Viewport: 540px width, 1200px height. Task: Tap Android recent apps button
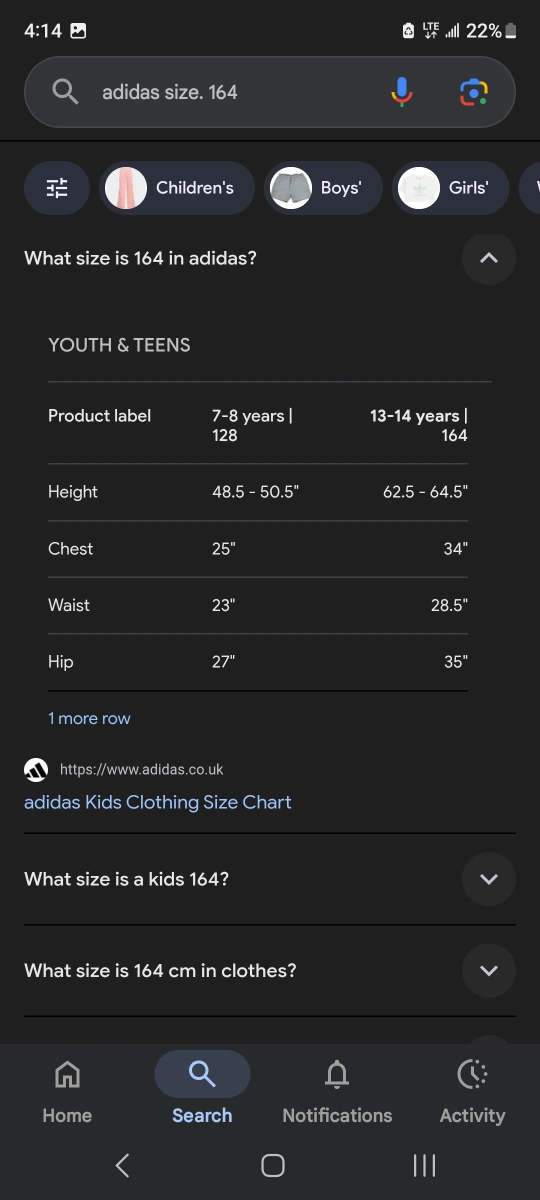[424, 1165]
